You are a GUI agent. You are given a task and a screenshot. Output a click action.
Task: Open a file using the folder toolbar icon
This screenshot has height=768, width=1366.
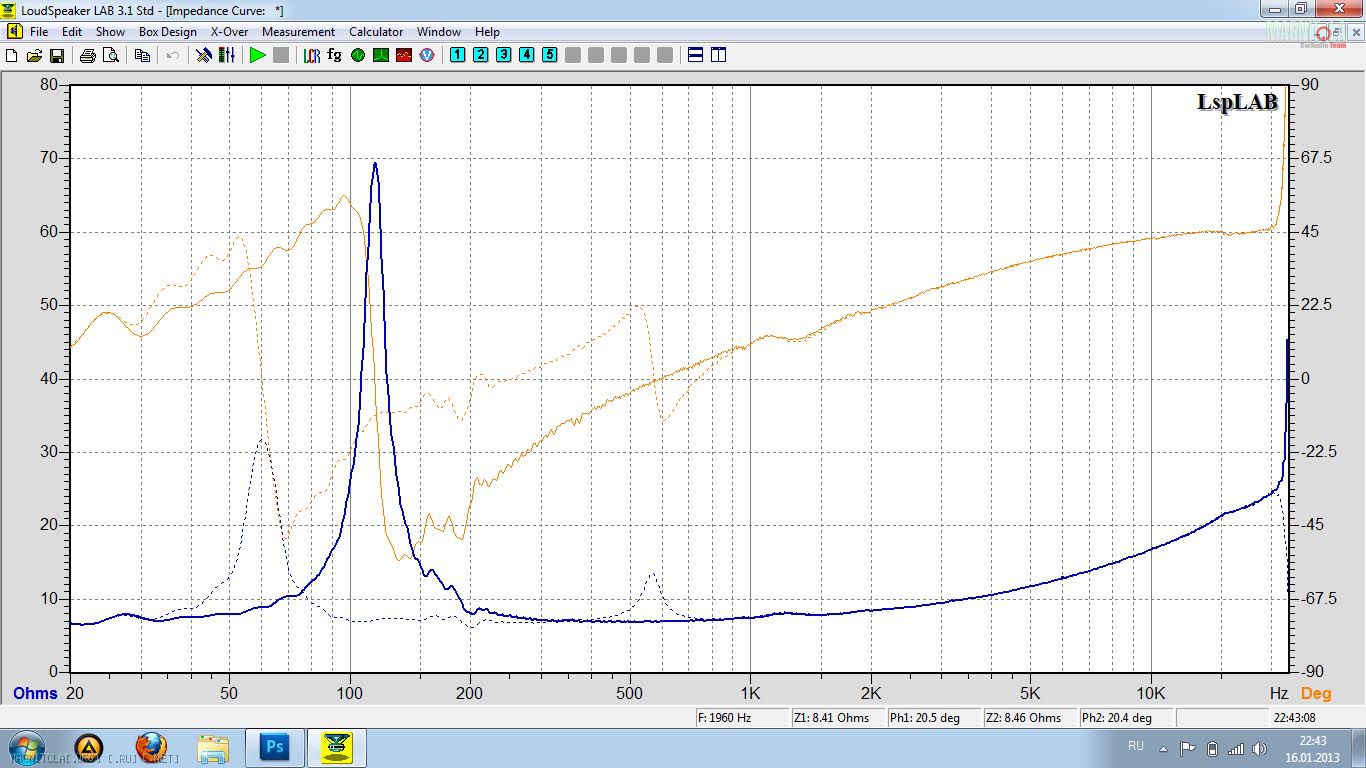34,55
